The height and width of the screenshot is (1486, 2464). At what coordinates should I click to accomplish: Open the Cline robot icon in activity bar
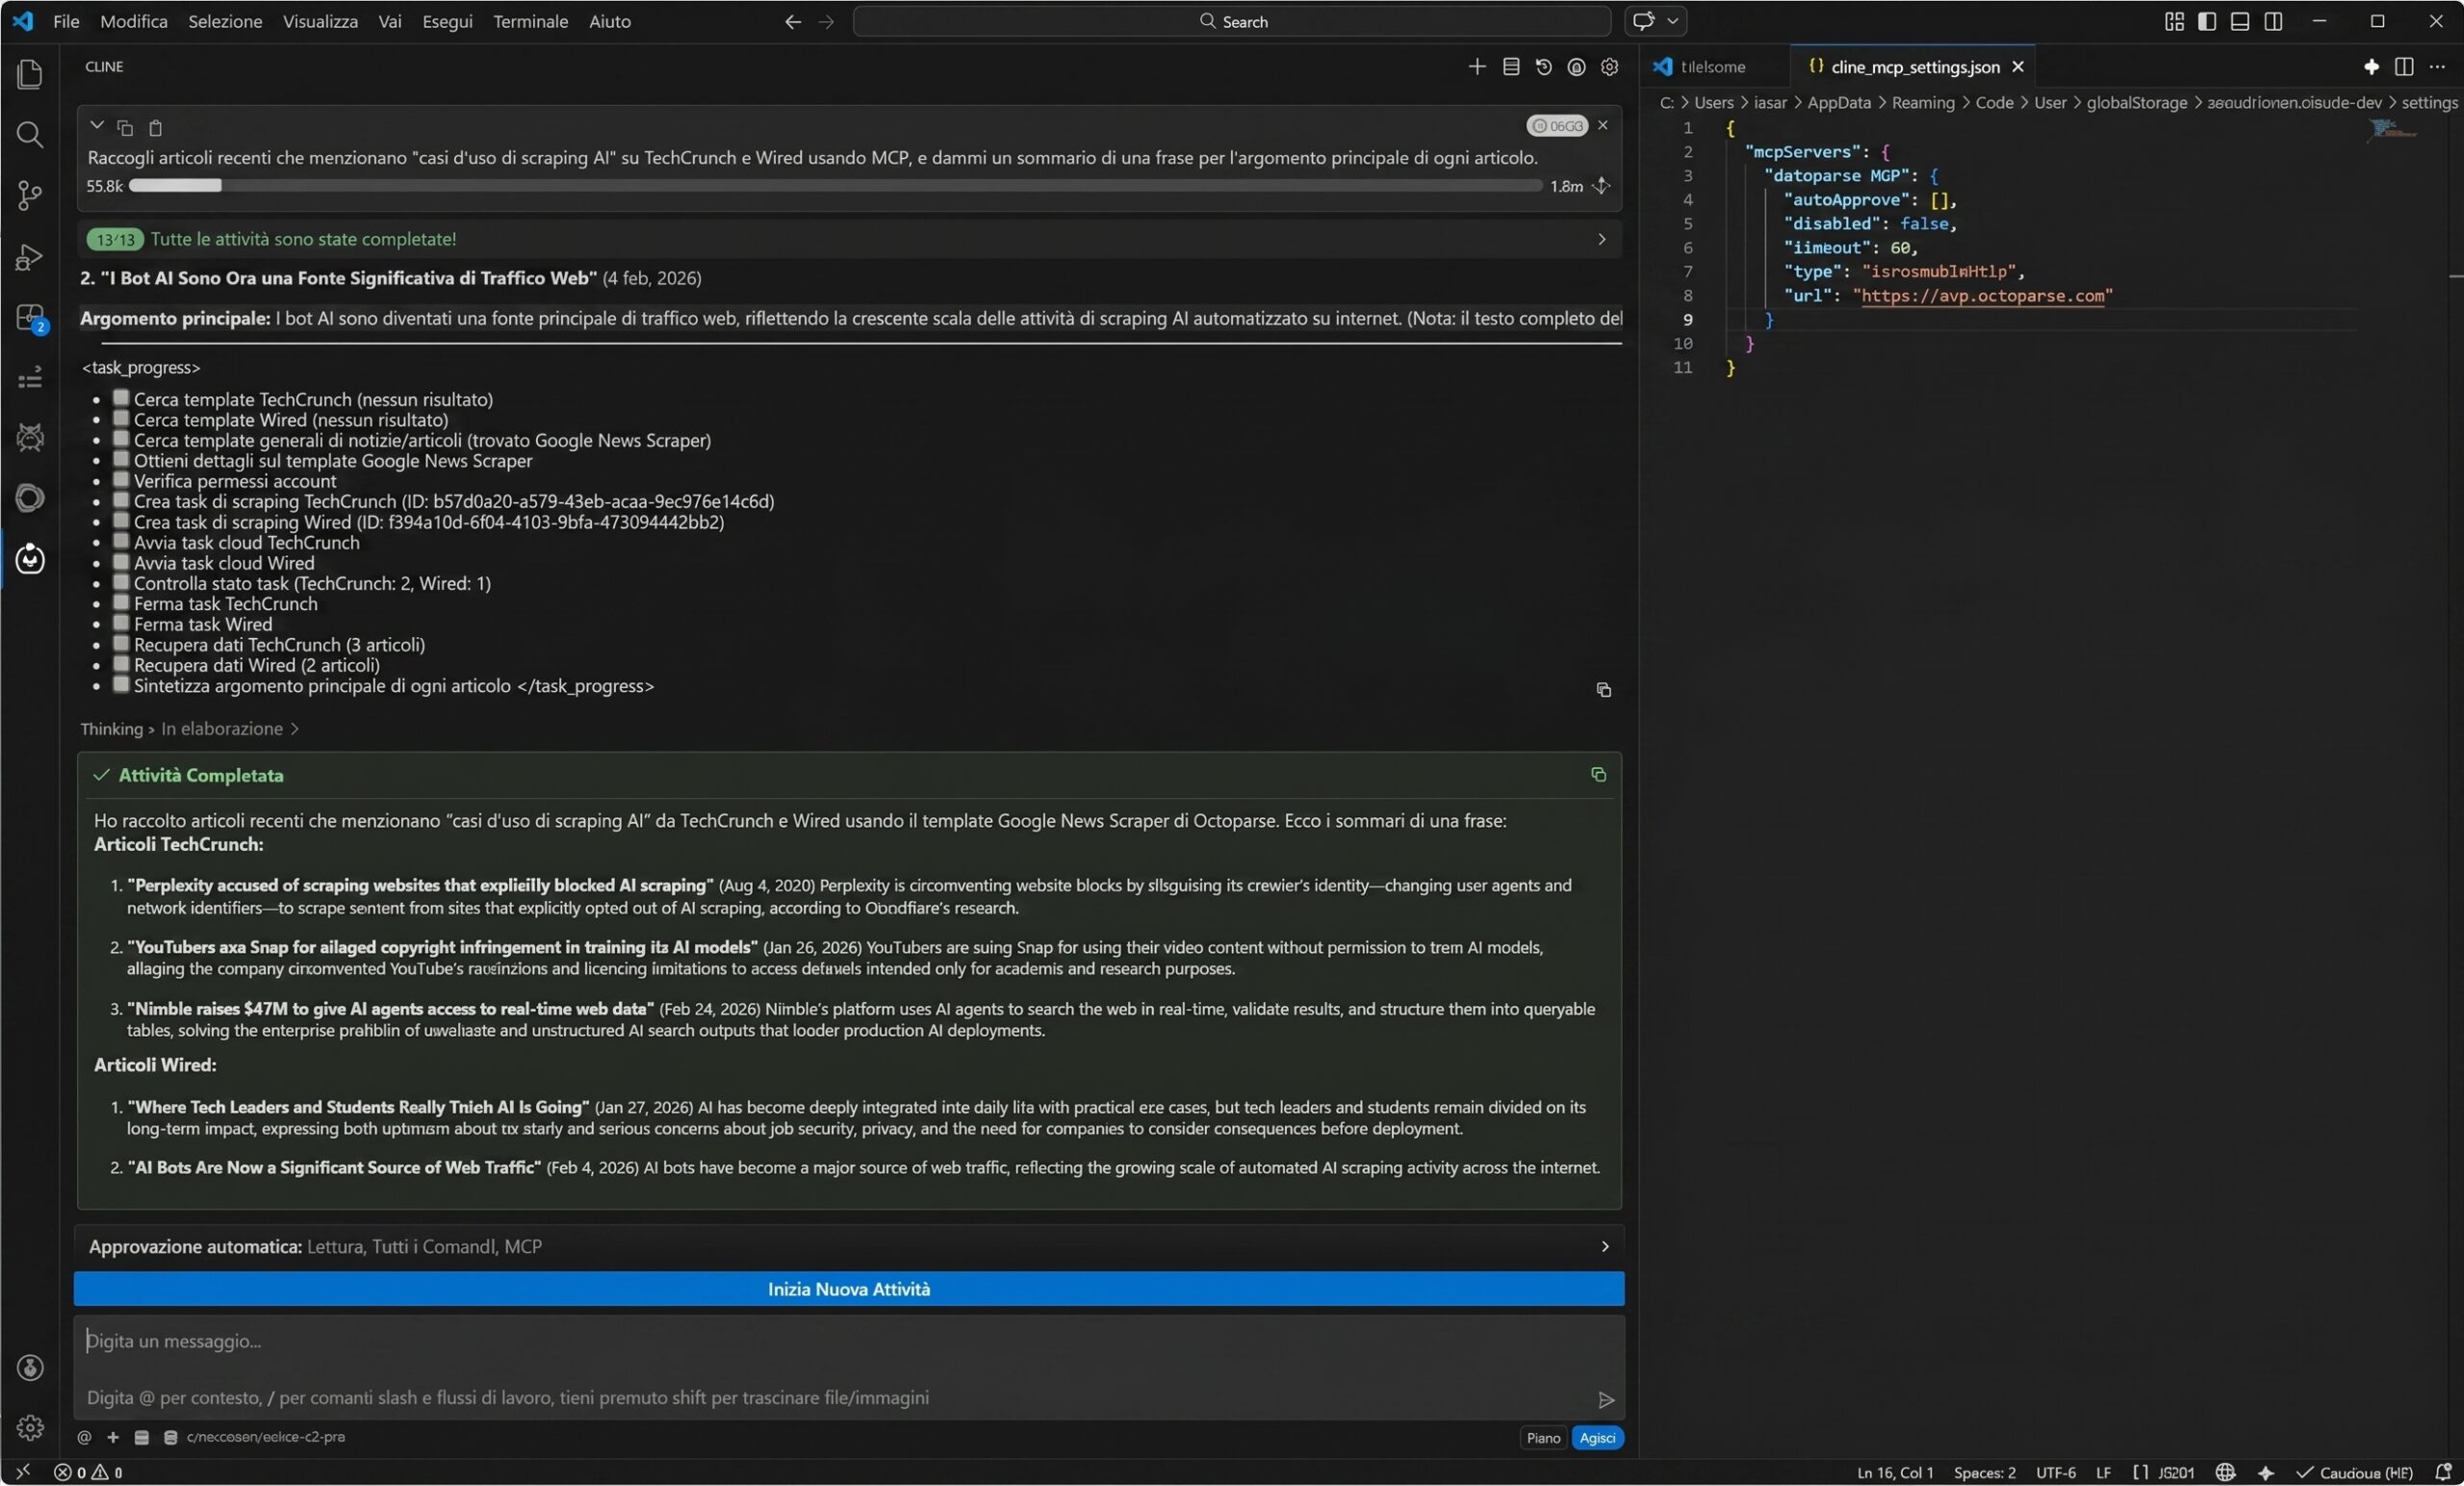[x=30, y=559]
